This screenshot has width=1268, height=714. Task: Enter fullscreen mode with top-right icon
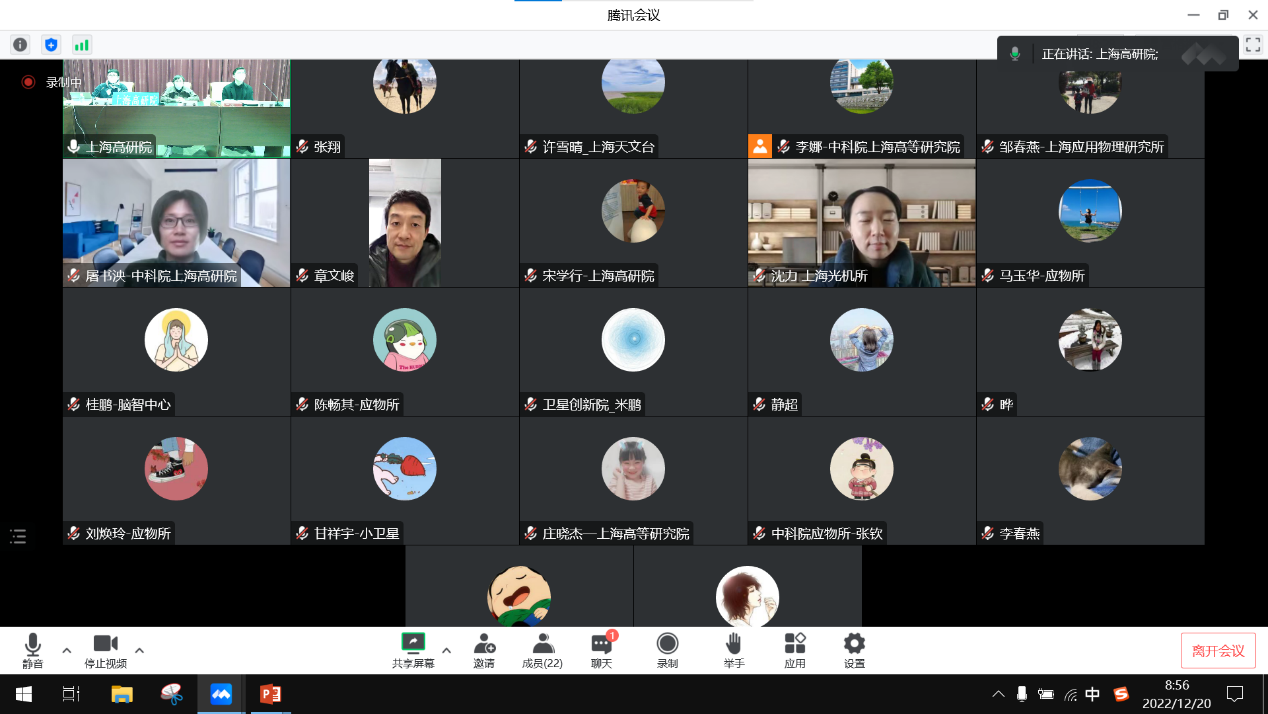click(1252, 44)
